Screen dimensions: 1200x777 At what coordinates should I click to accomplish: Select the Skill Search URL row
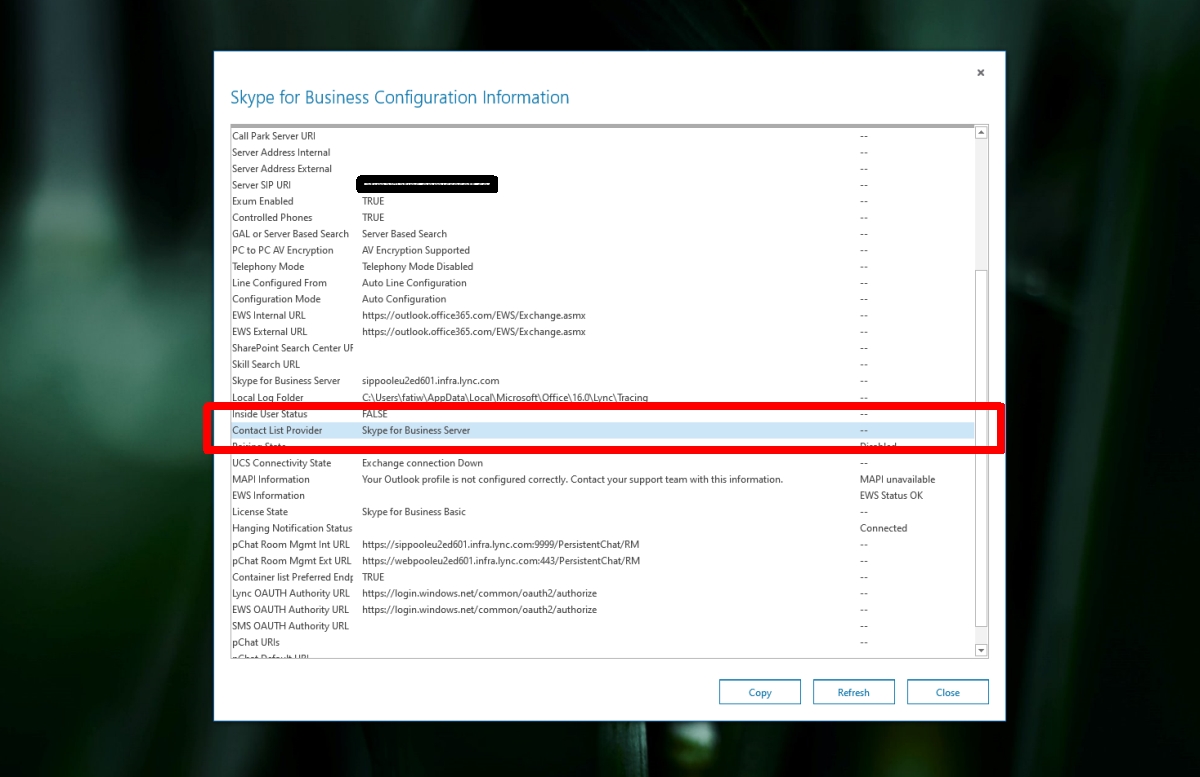point(603,365)
